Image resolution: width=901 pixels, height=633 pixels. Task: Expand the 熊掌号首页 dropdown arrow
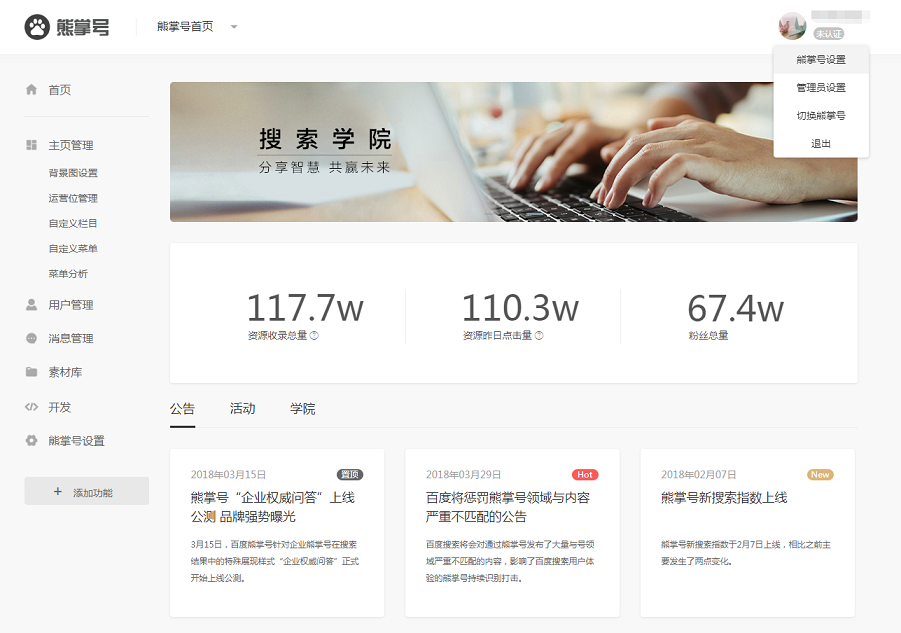[x=234, y=26]
